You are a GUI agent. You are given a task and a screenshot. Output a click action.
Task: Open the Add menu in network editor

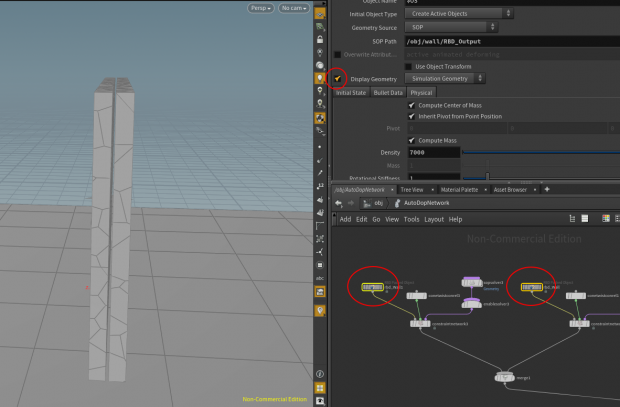pos(345,219)
